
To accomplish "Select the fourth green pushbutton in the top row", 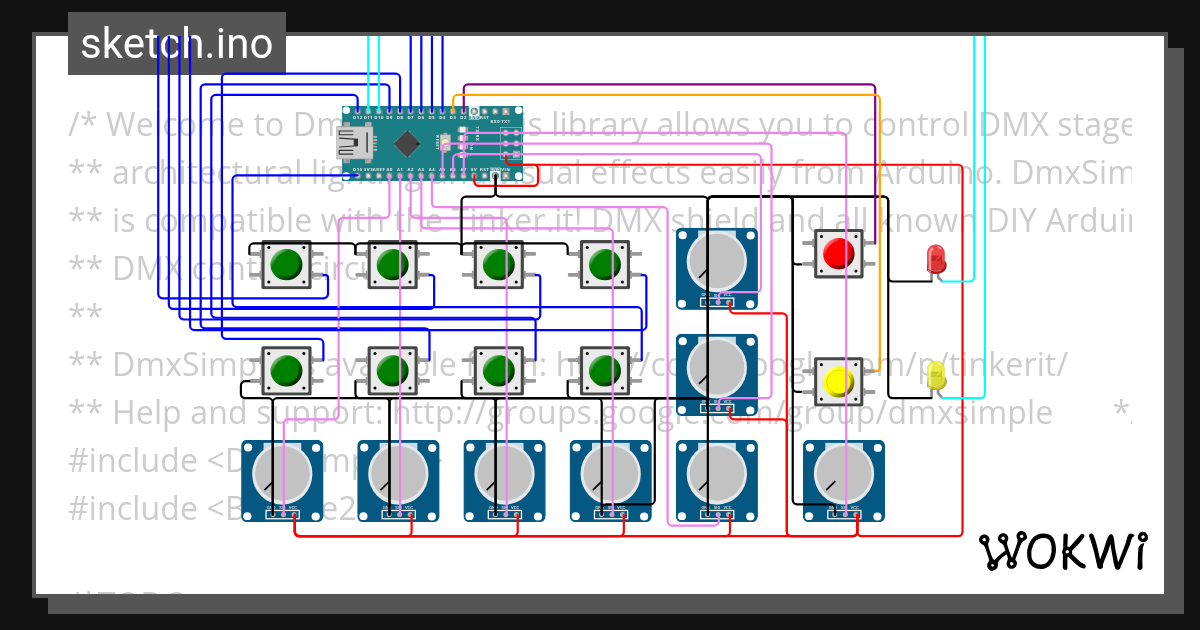I will pyautogui.click(x=603, y=266).
